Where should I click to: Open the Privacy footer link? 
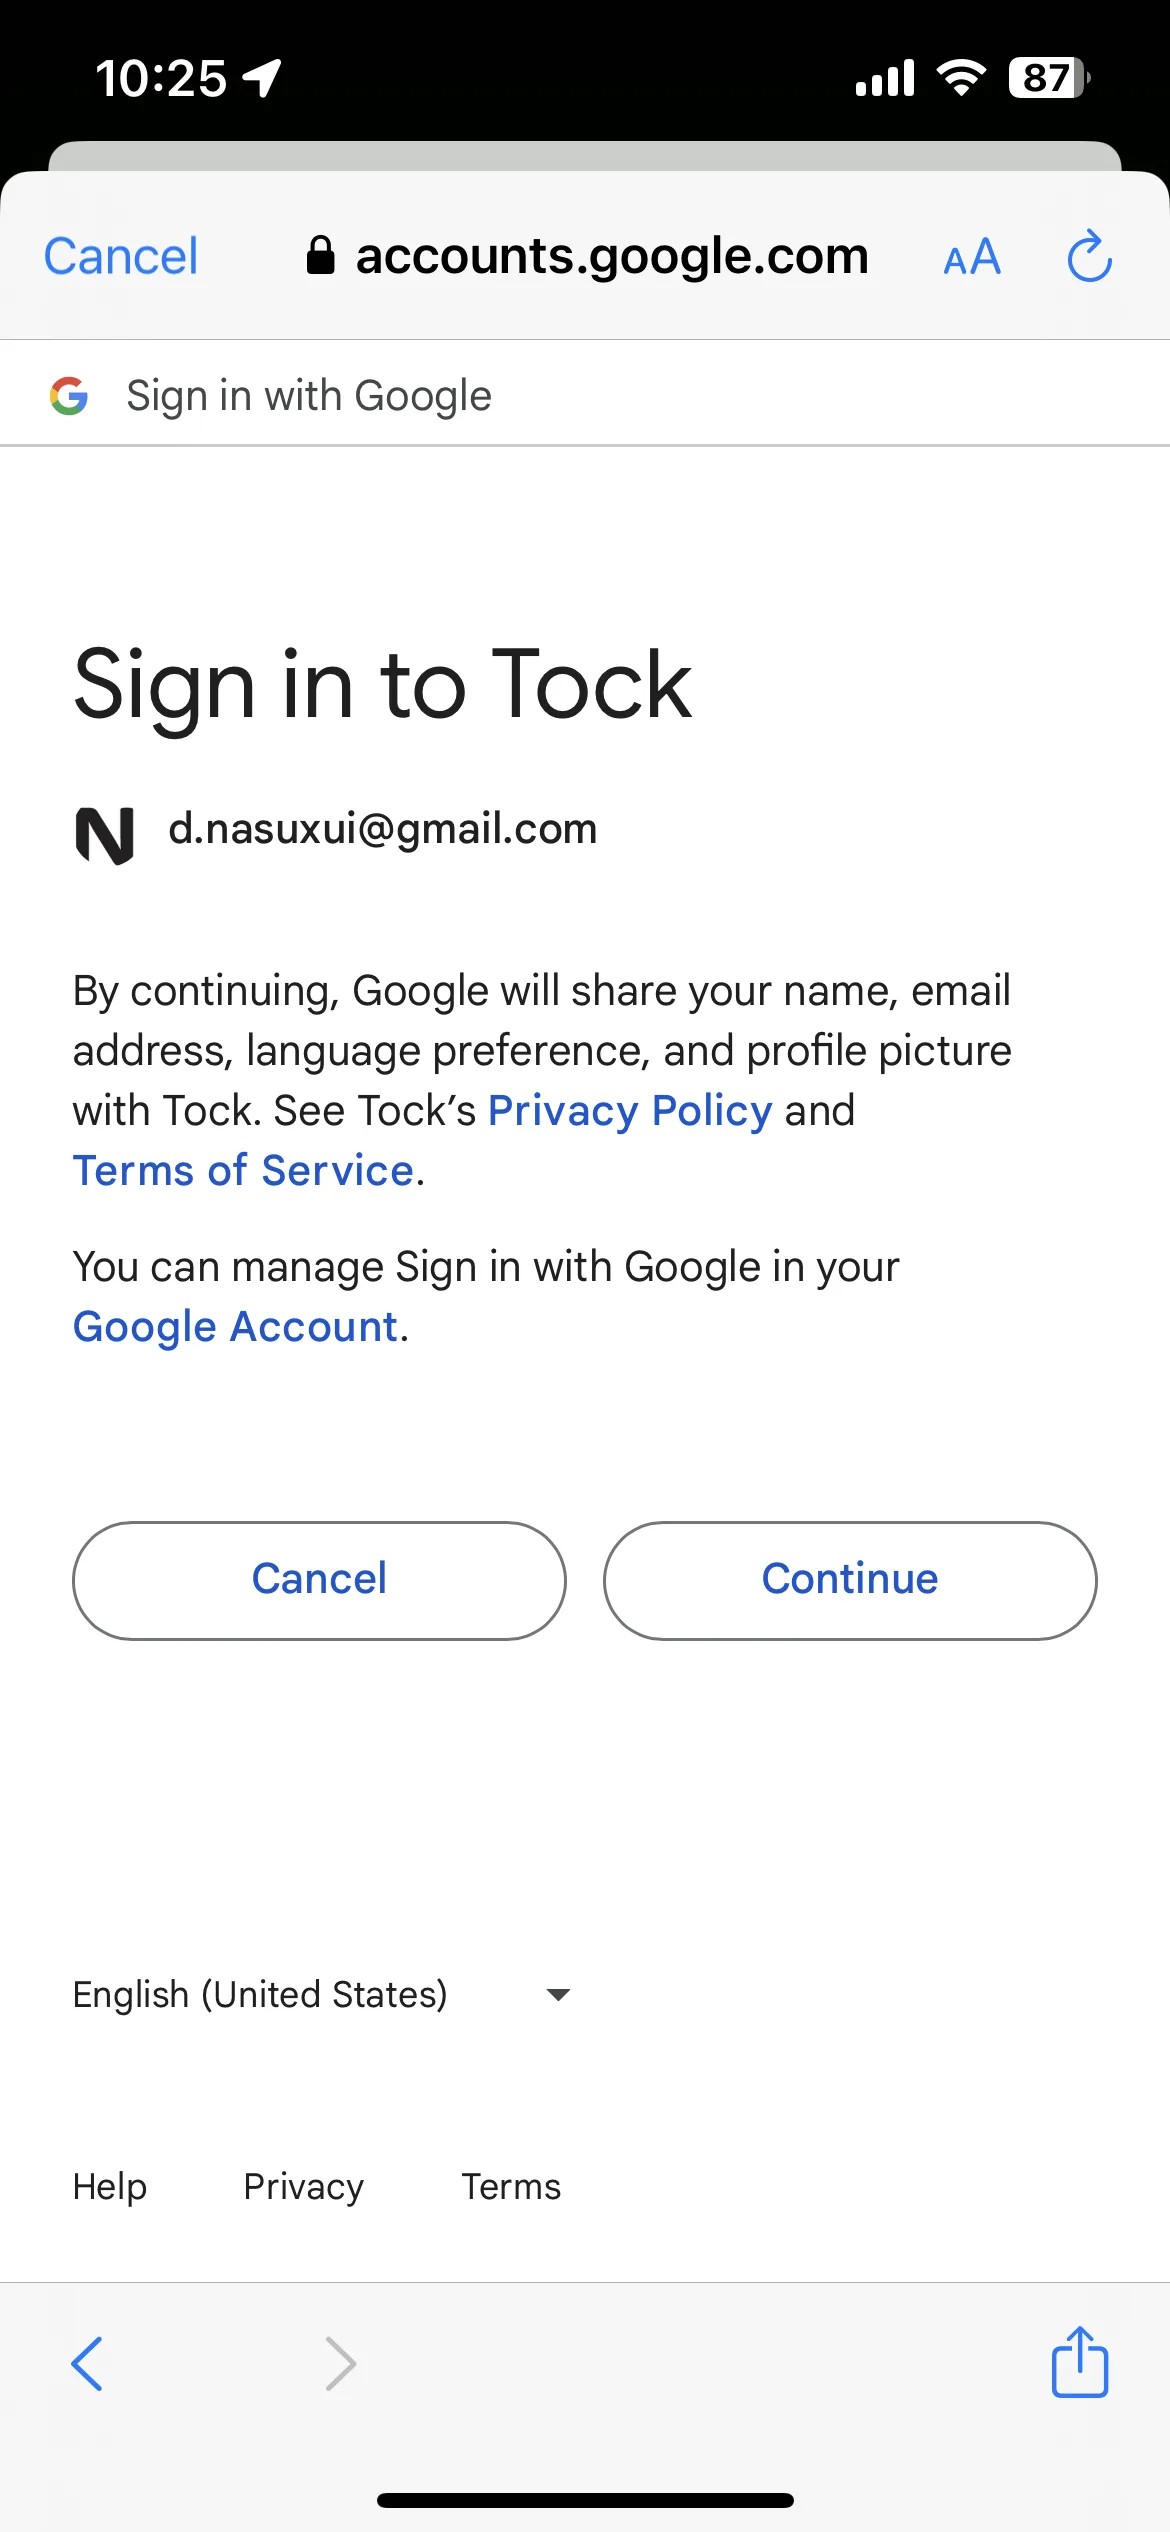click(304, 2187)
